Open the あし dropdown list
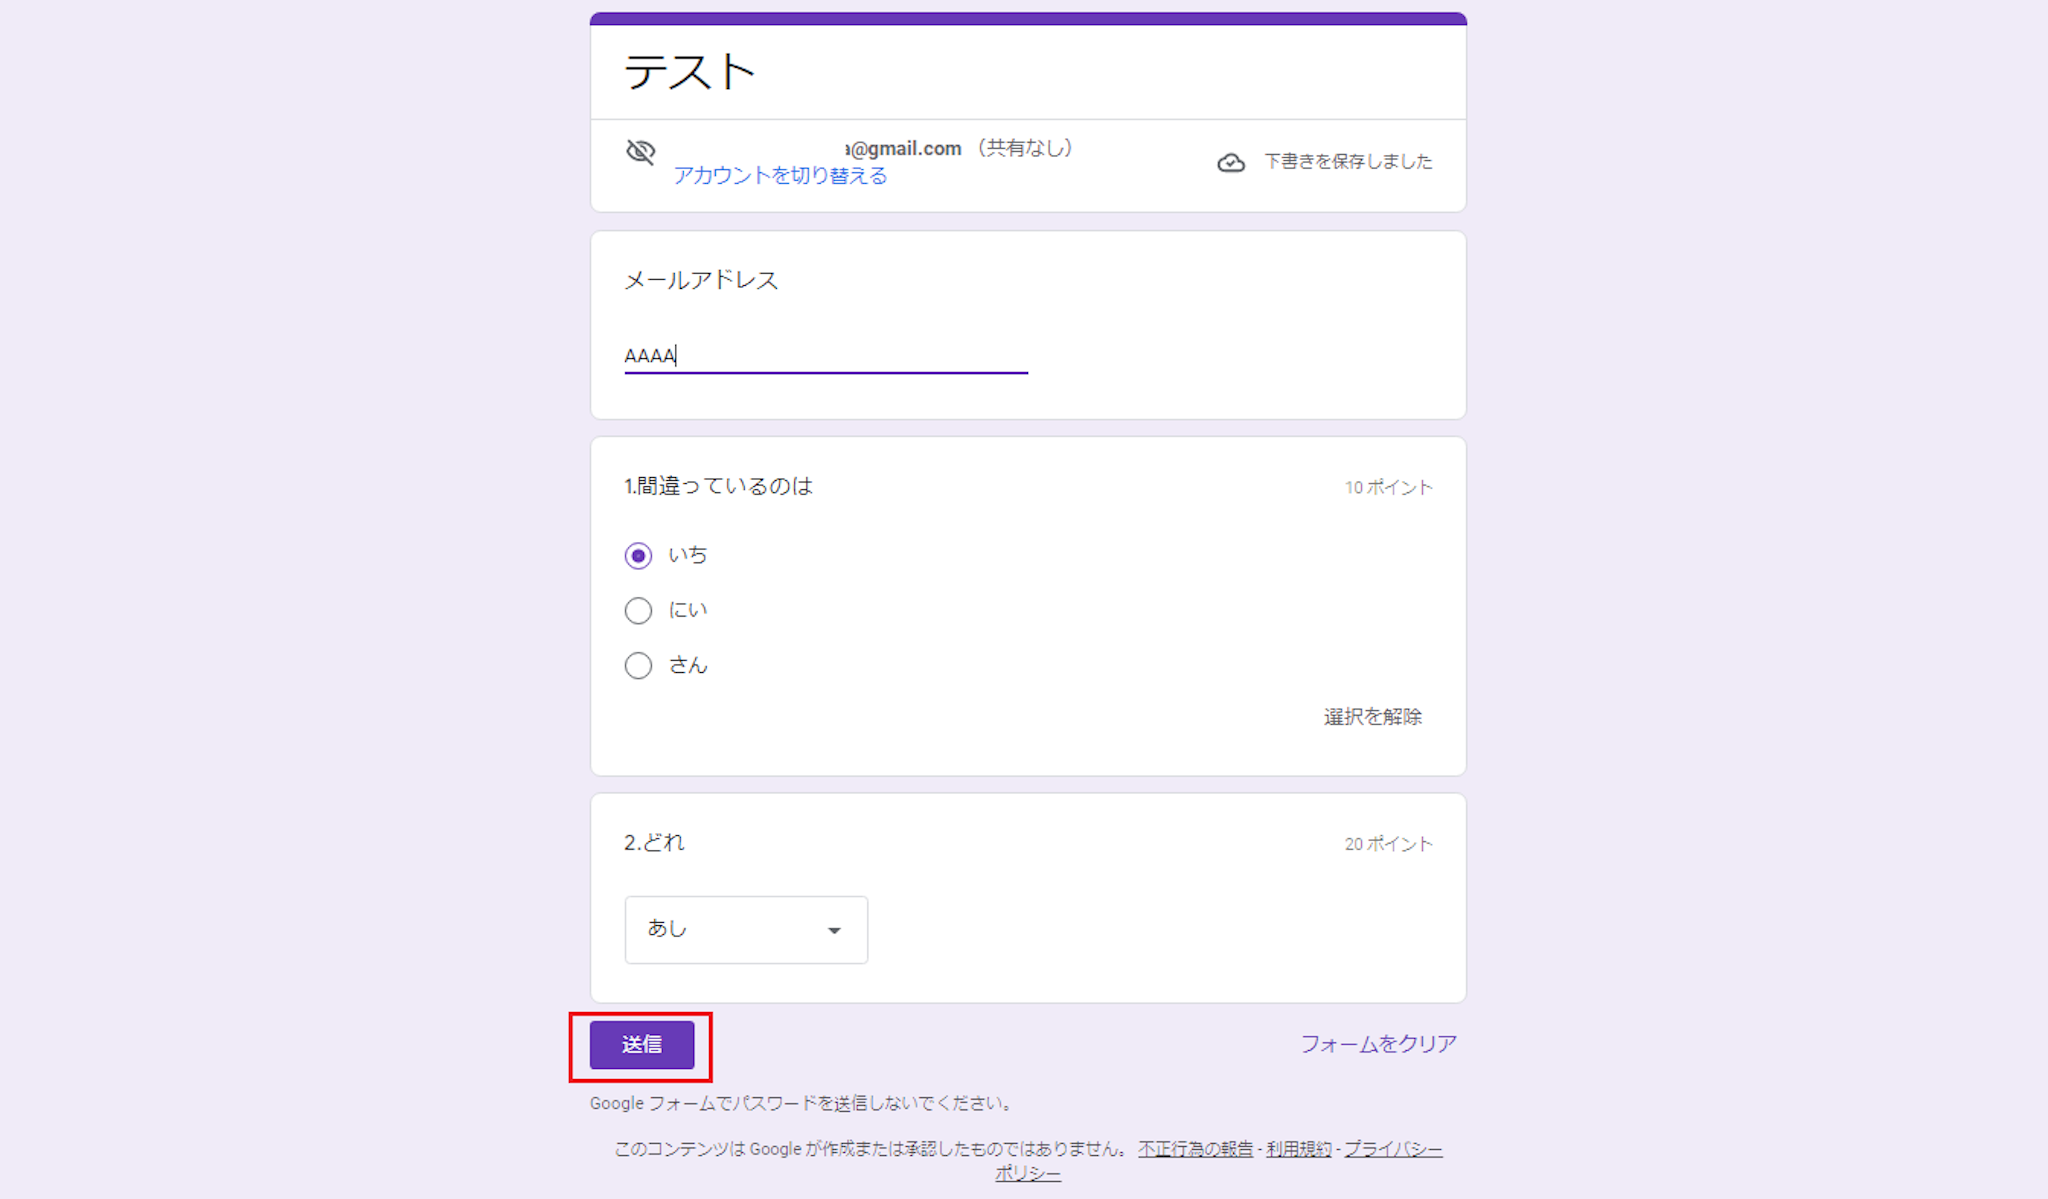The image size is (2048, 1199). [745, 929]
